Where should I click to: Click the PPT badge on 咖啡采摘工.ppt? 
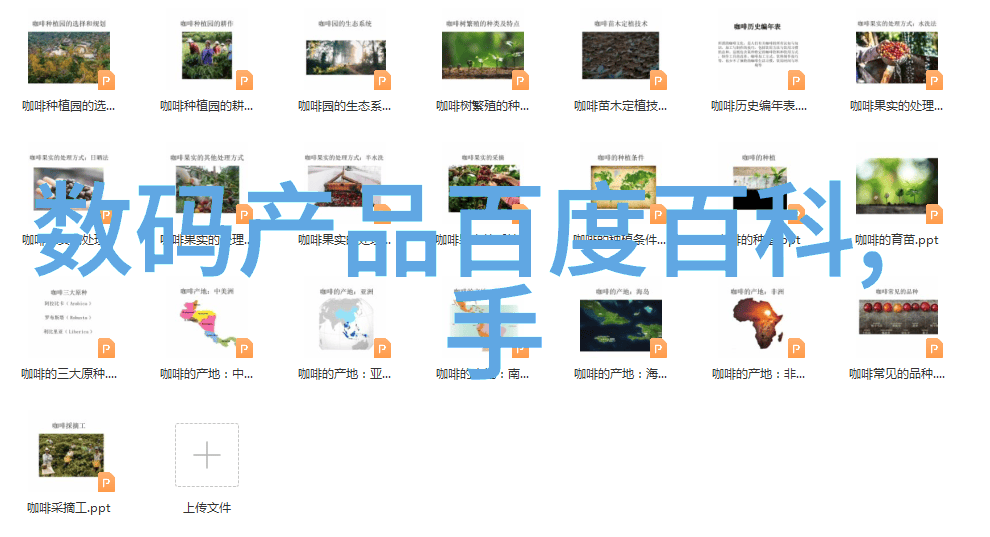pyautogui.click(x=106, y=483)
